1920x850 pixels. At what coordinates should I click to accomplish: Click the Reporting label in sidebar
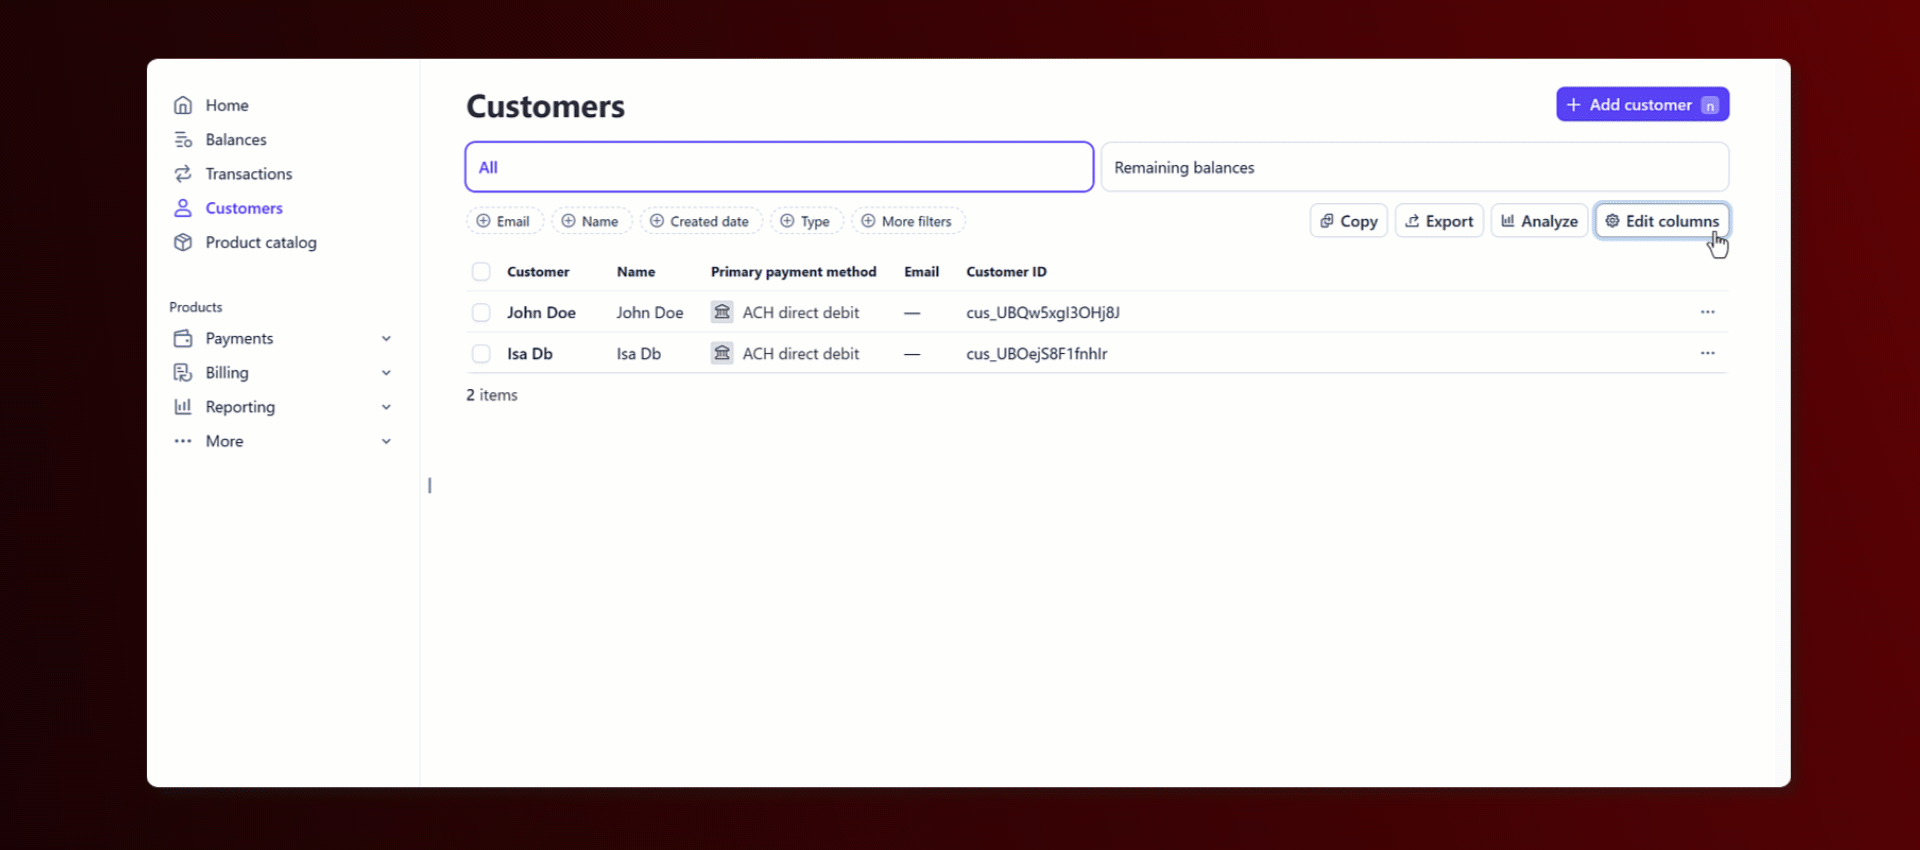tap(240, 407)
